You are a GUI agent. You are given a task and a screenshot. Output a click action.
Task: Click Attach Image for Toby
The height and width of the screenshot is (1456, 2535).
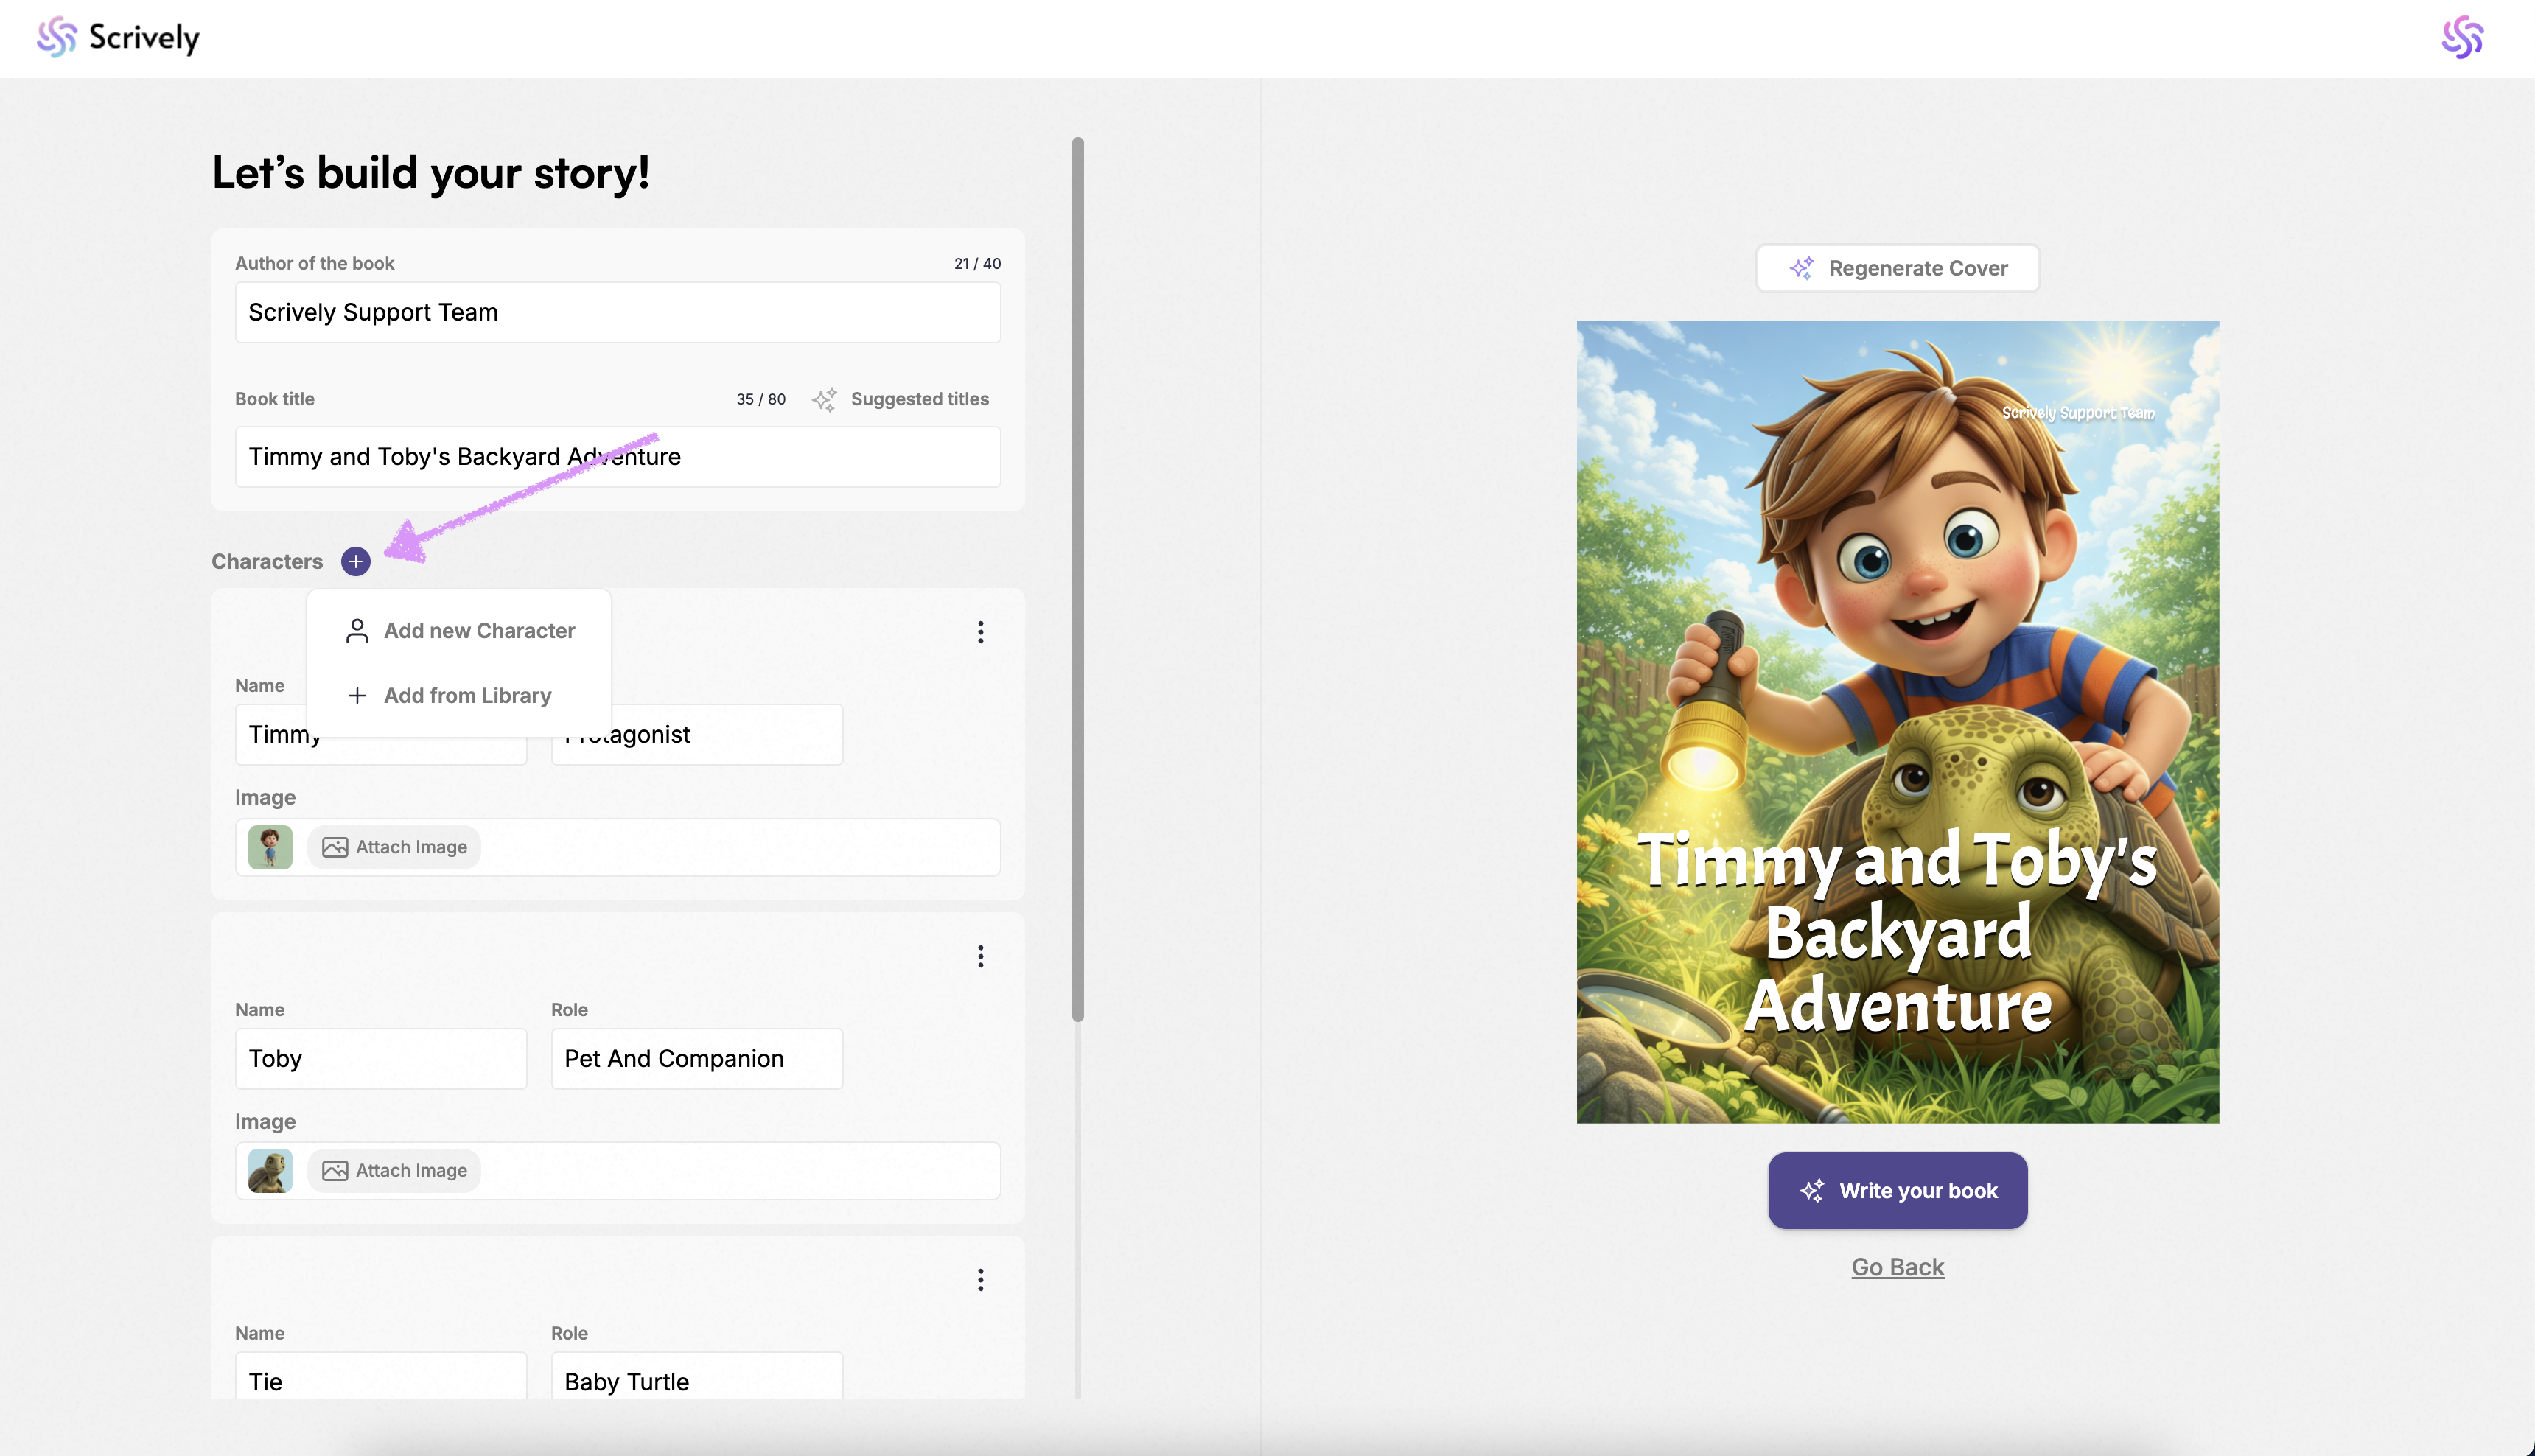(394, 1171)
